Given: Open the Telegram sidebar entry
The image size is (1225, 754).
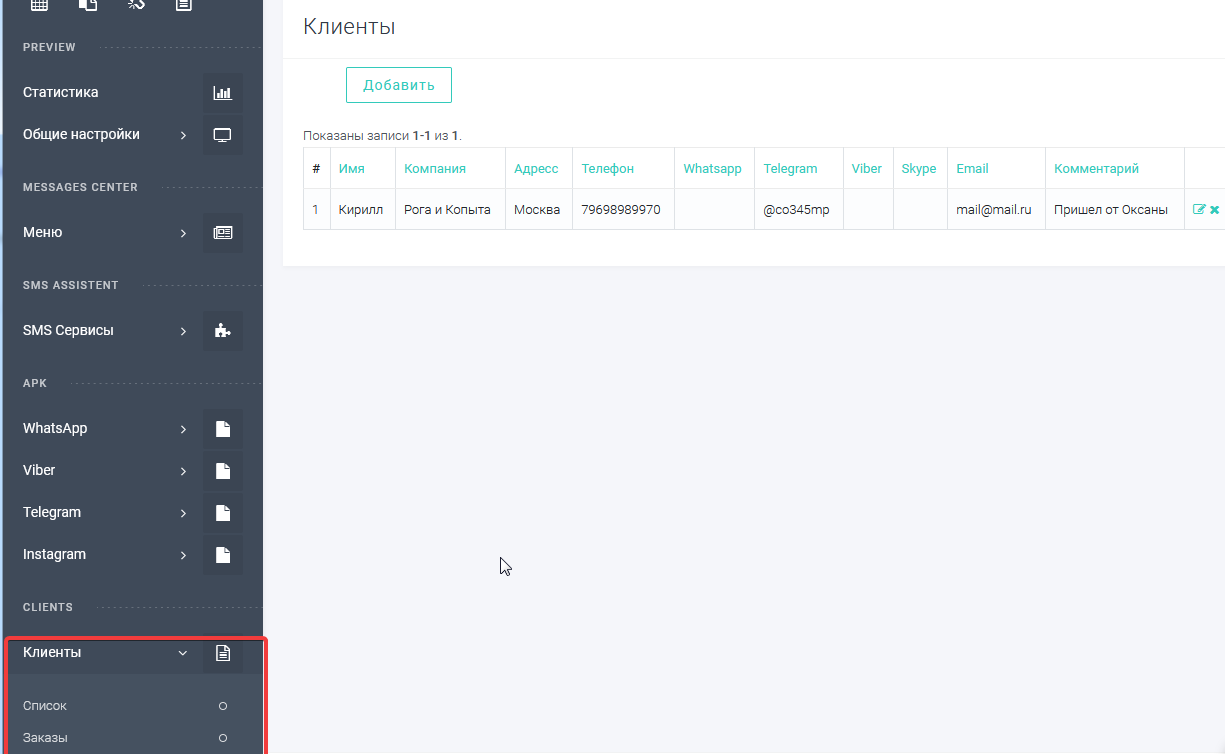Looking at the screenshot, I should (x=52, y=512).
